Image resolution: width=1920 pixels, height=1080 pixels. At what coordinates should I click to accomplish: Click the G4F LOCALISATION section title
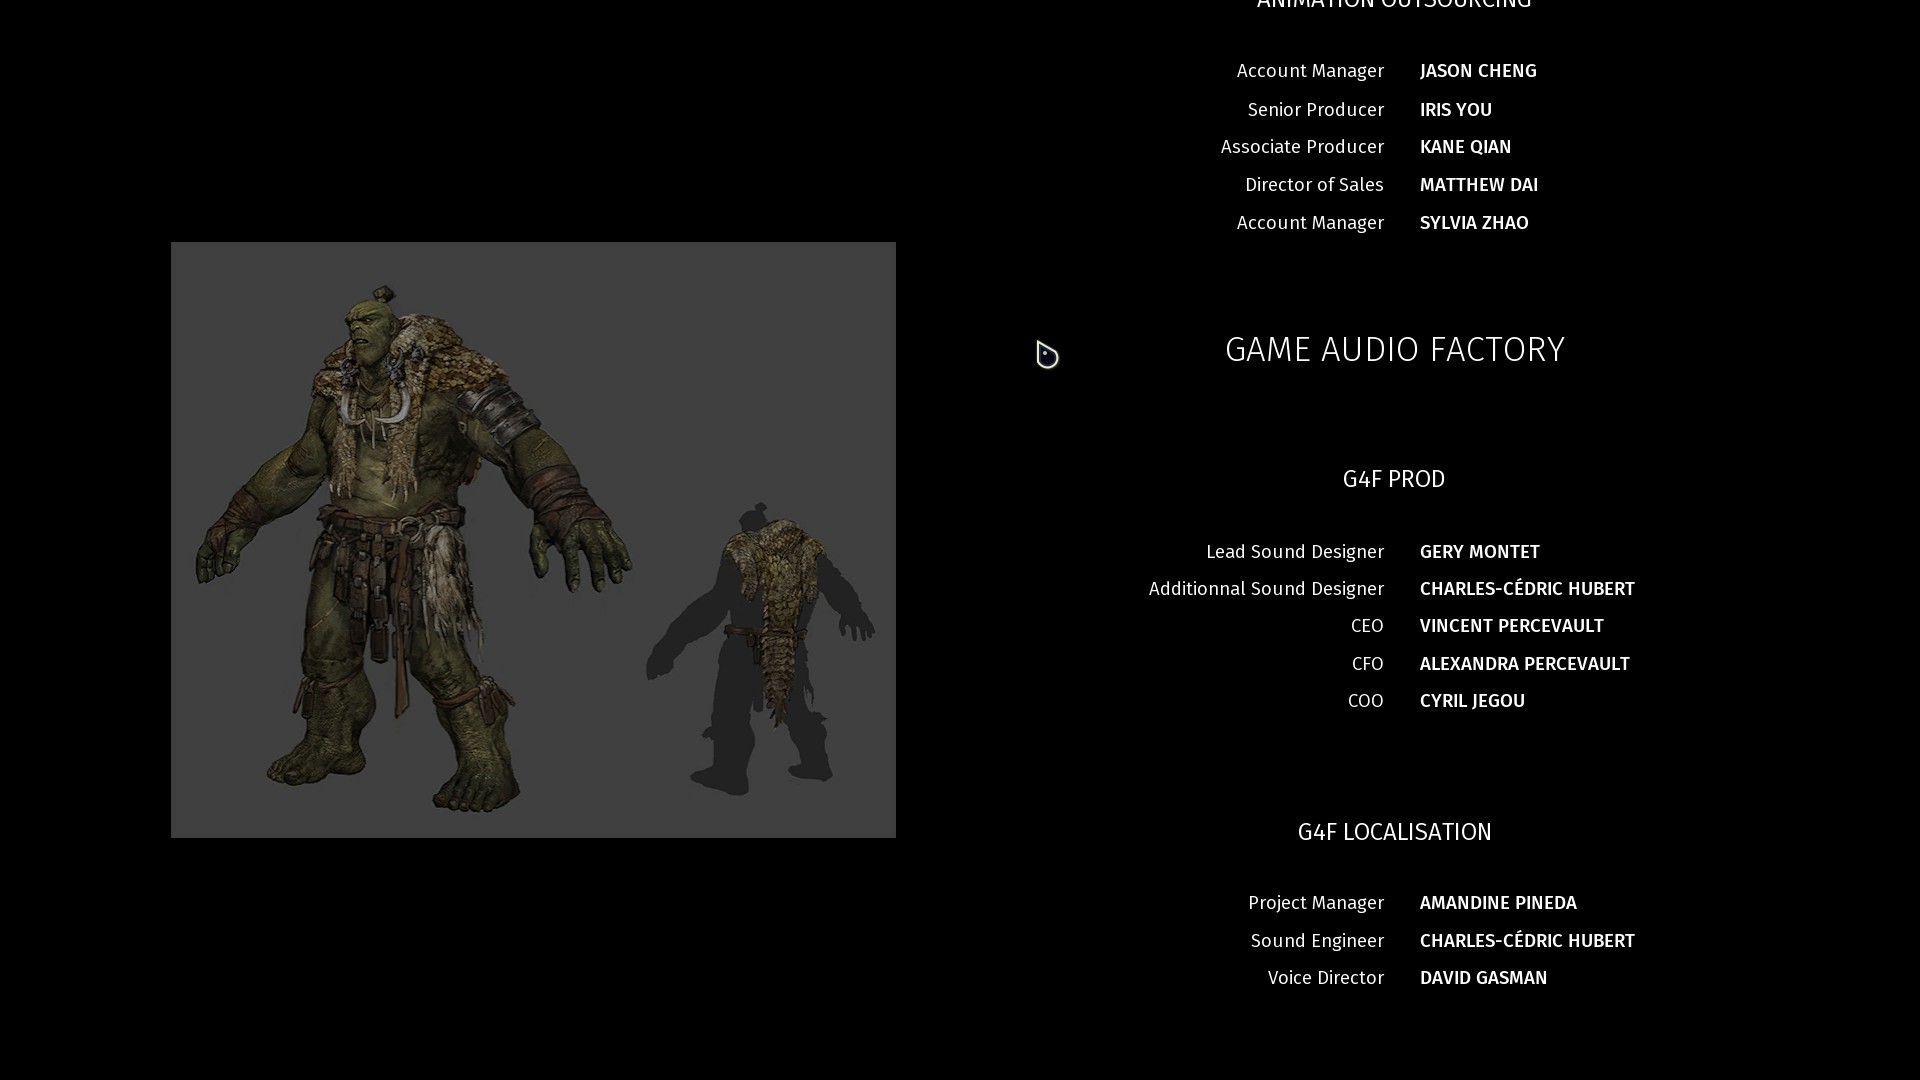click(1394, 832)
